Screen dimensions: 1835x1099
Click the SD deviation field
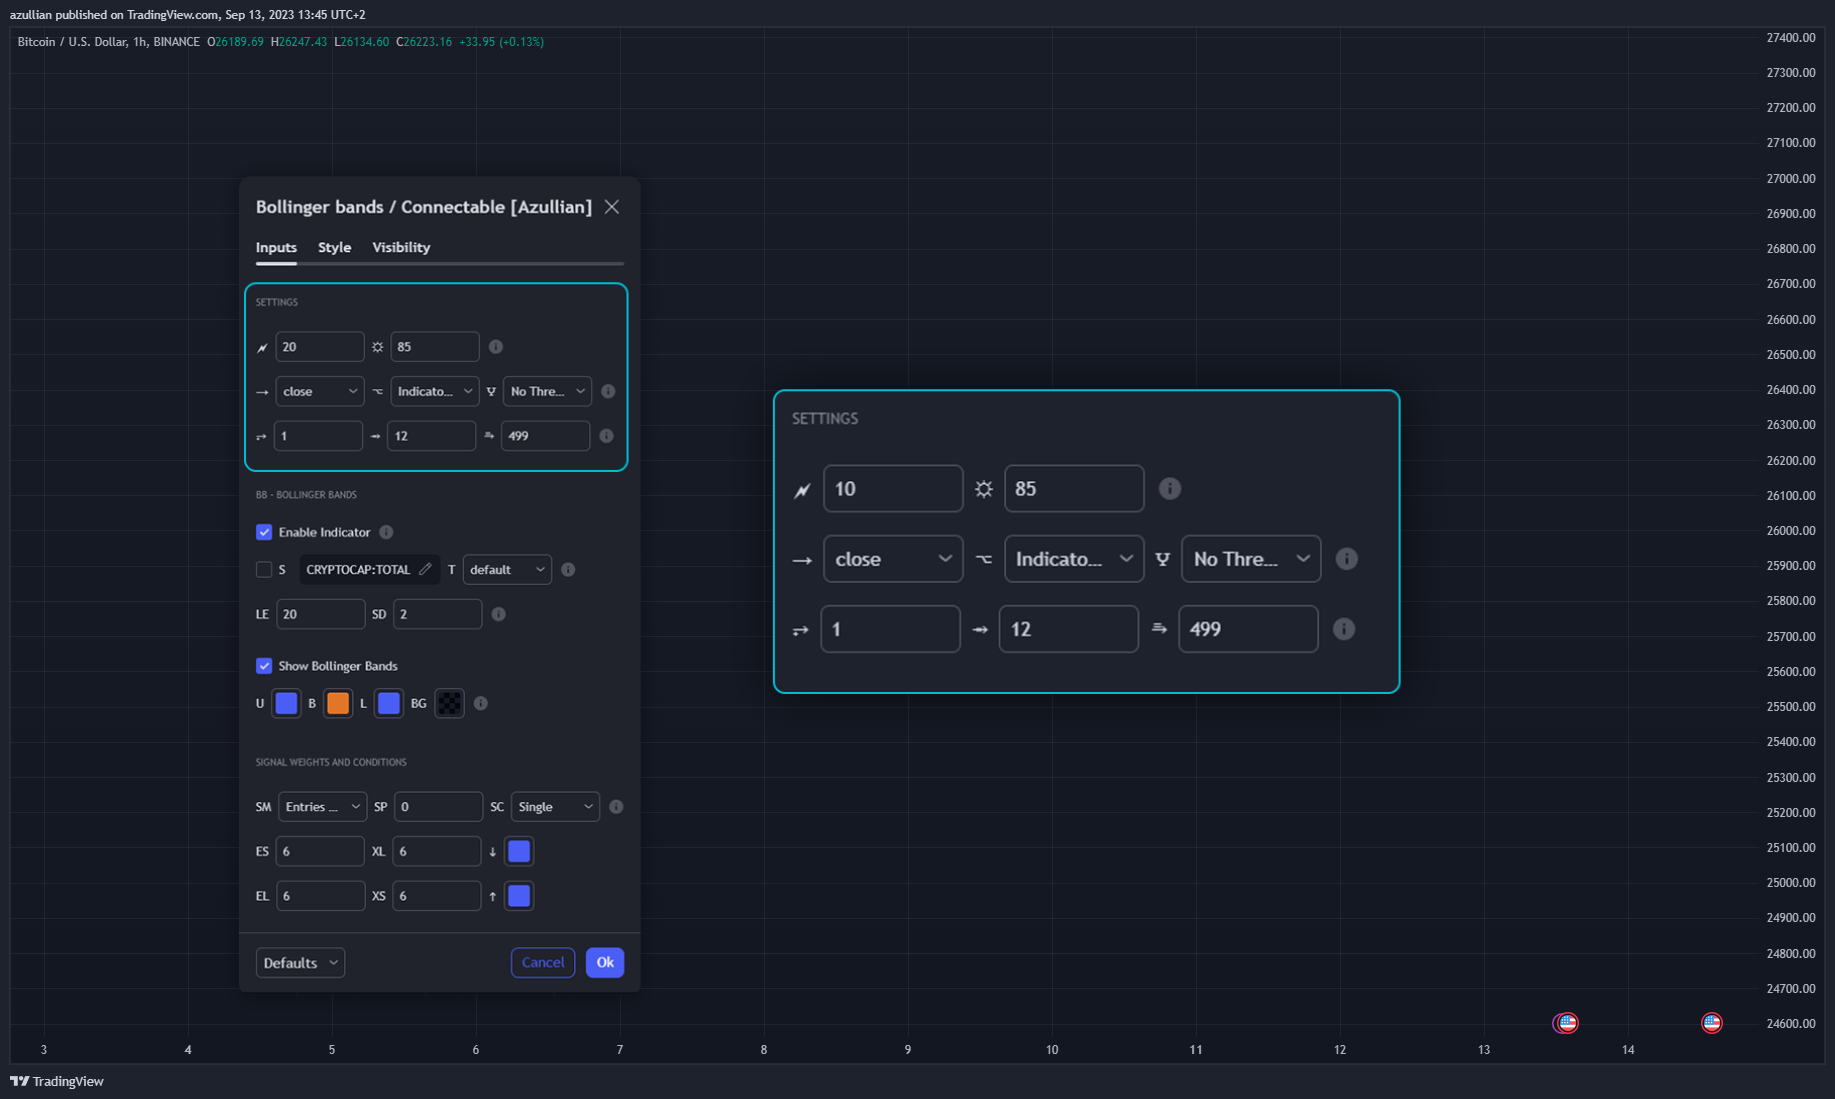click(437, 614)
